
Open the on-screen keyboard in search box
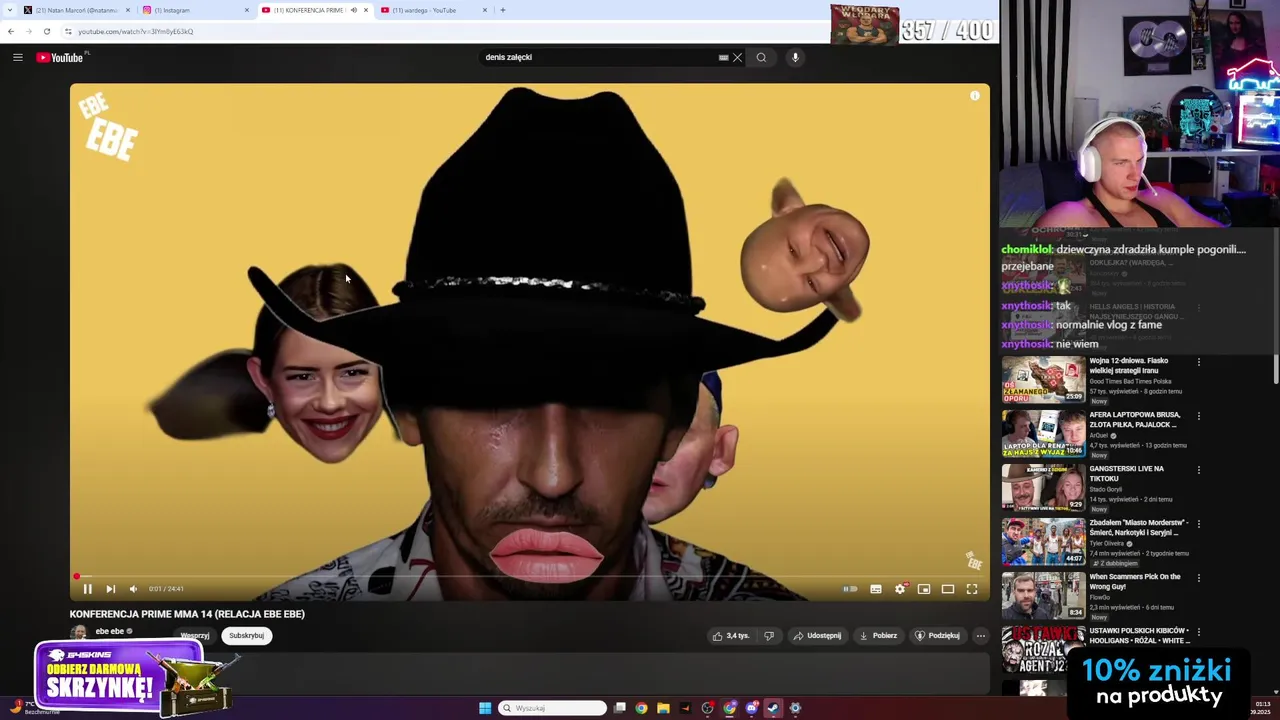click(x=723, y=57)
